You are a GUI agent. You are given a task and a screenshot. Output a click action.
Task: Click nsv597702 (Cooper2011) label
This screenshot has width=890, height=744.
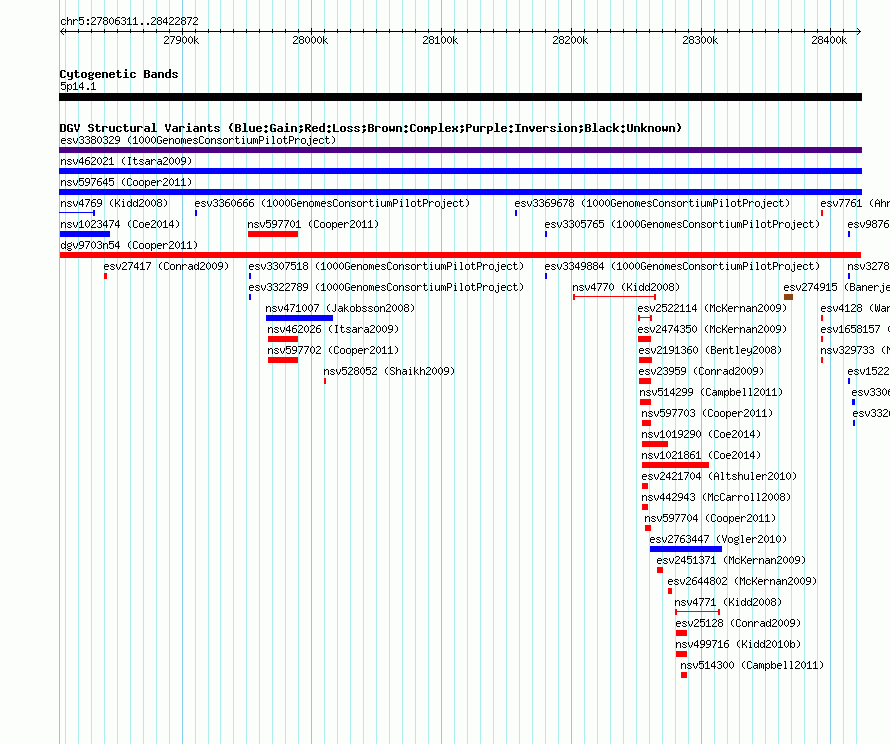tap(333, 350)
